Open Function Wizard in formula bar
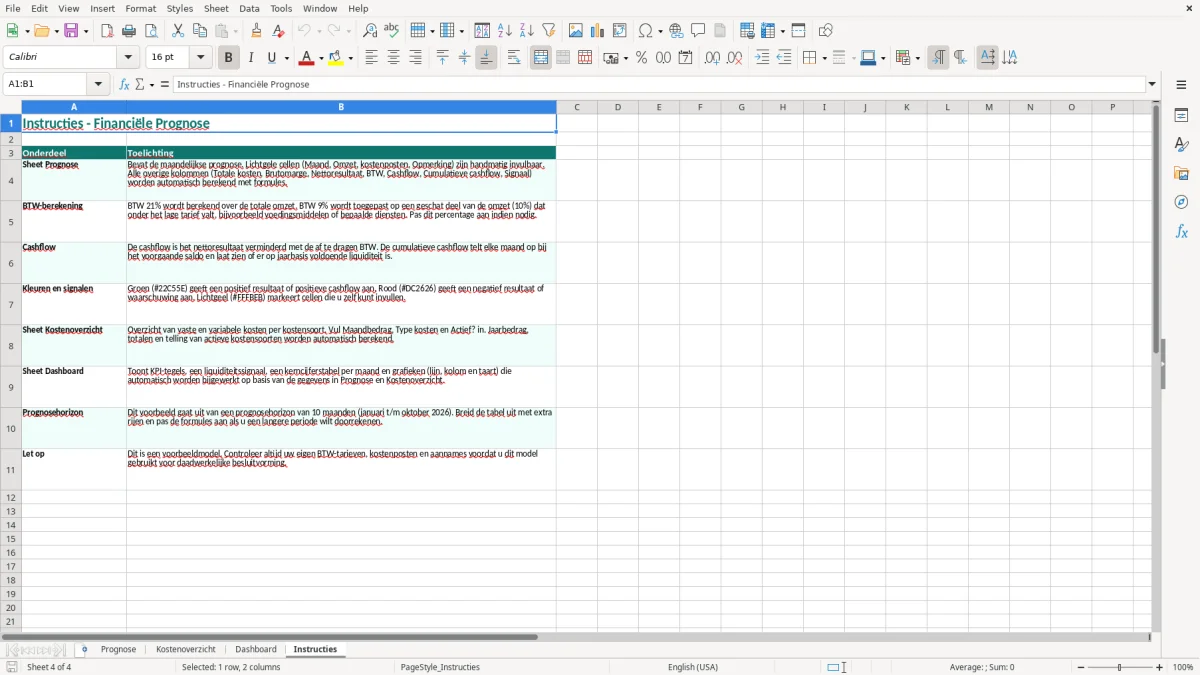 (x=125, y=85)
